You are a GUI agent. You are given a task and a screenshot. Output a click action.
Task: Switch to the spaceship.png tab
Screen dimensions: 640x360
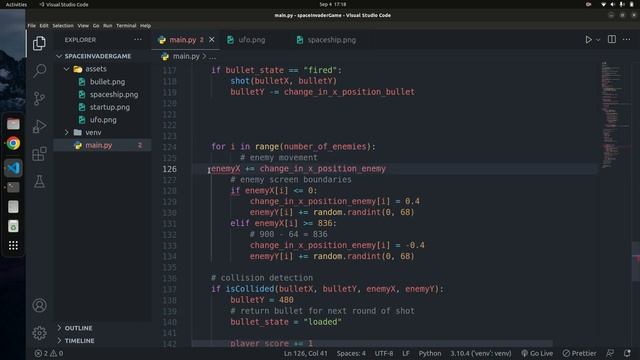(331, 40)
